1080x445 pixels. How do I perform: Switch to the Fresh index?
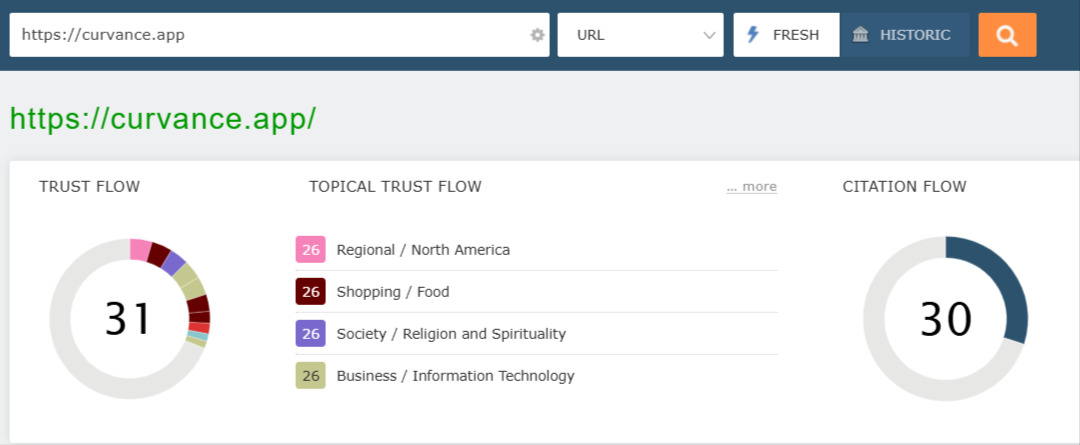point(787,35)
